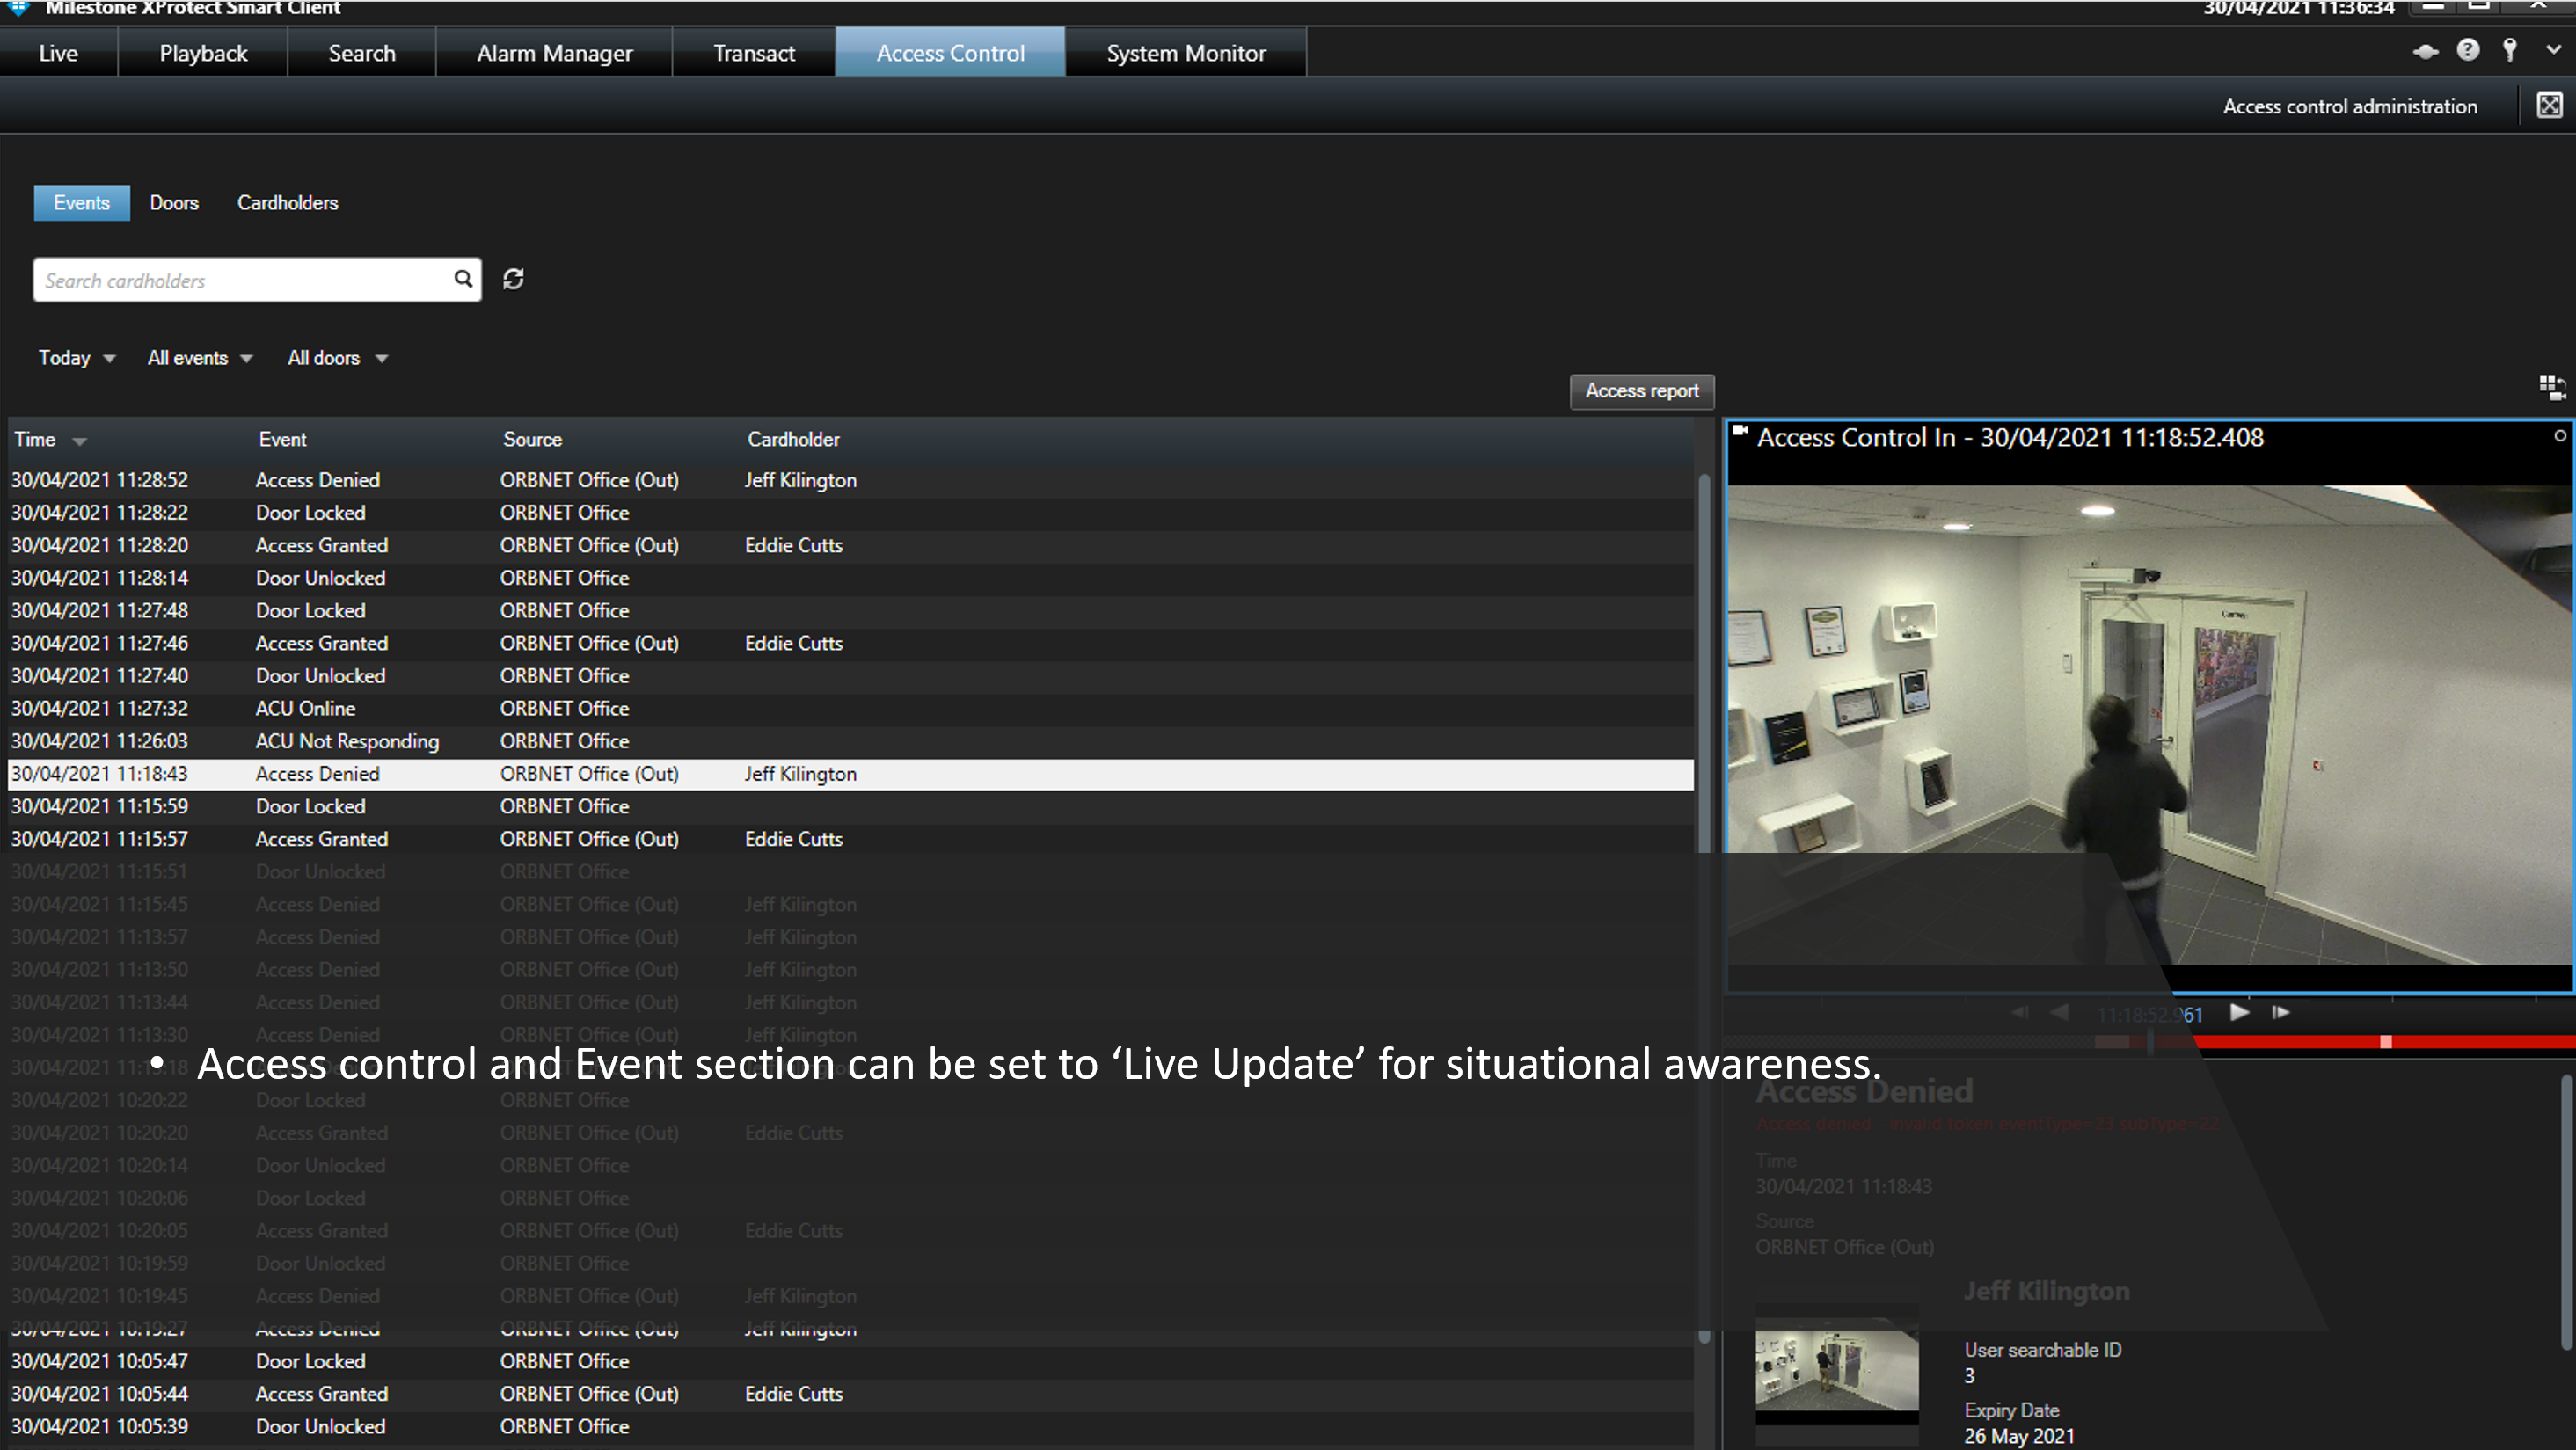Sort events by the Time column arrow

(x=80, y=441)
